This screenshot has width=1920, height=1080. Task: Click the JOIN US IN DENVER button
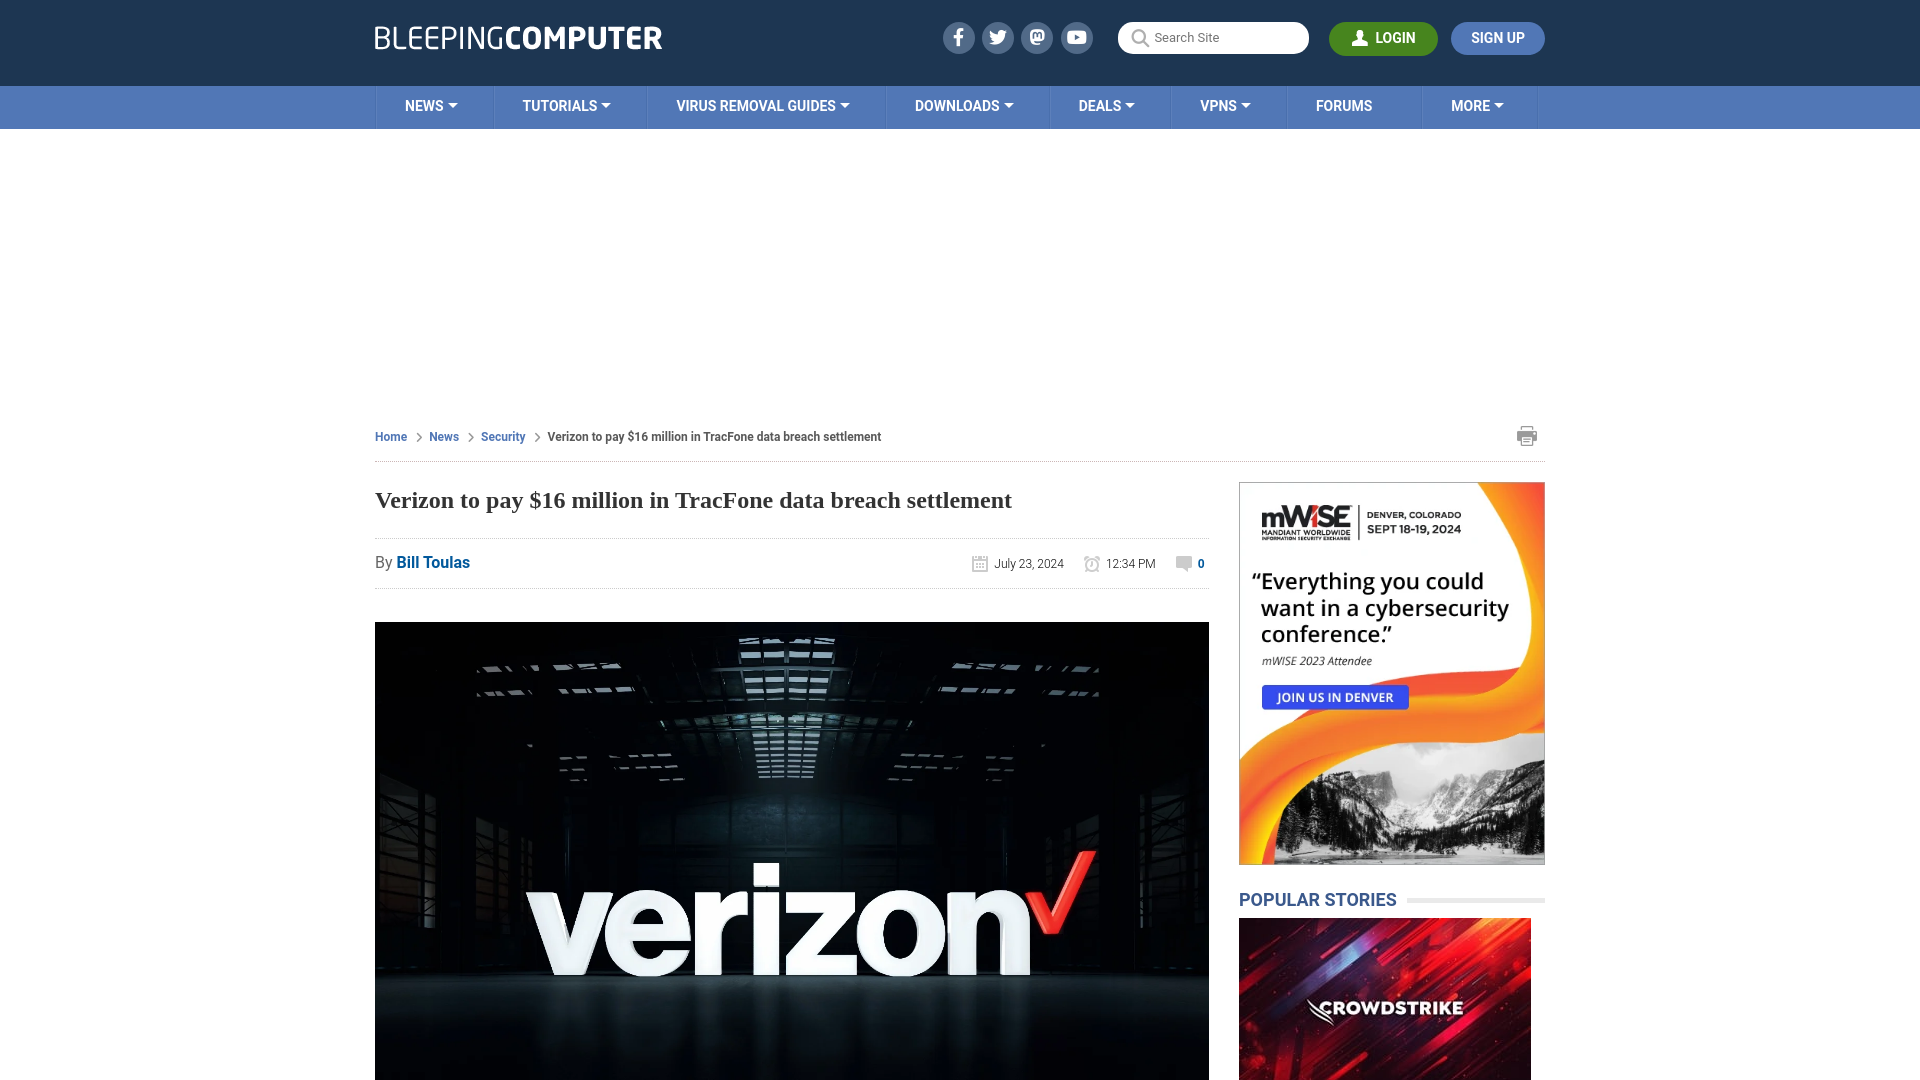1336,698
